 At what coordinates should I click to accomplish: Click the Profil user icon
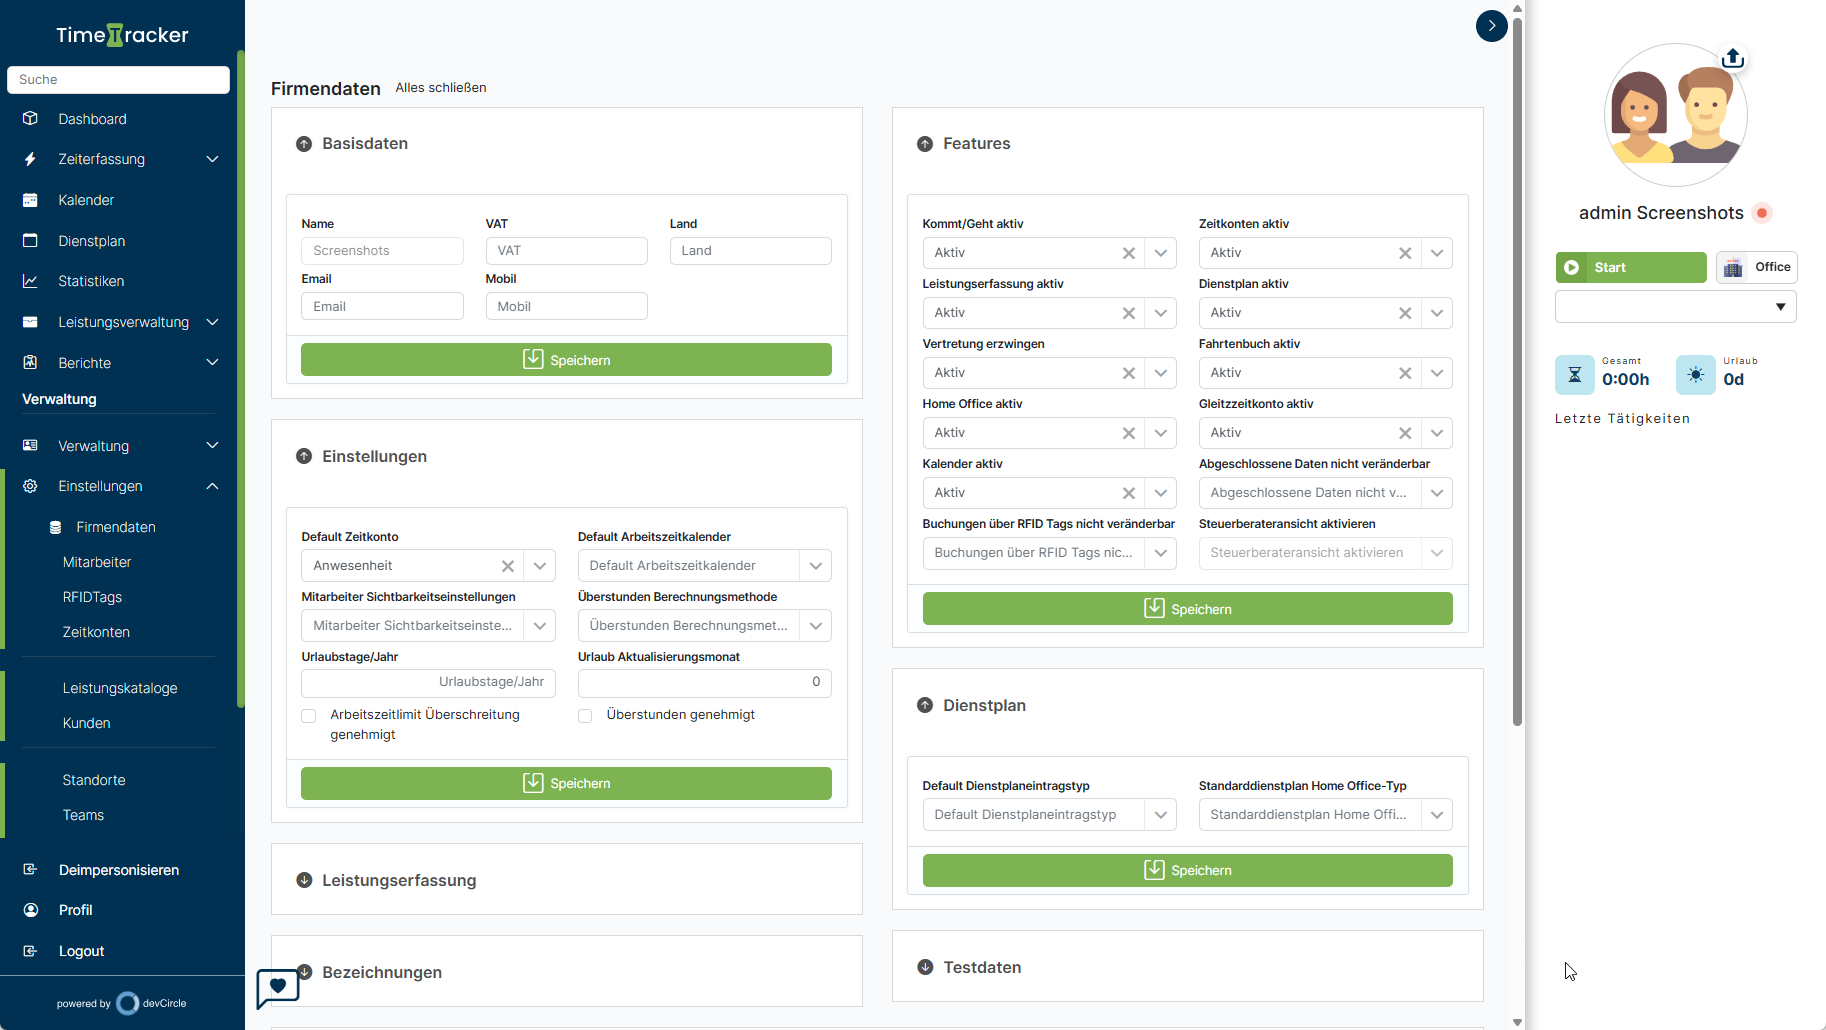point(30,910)
